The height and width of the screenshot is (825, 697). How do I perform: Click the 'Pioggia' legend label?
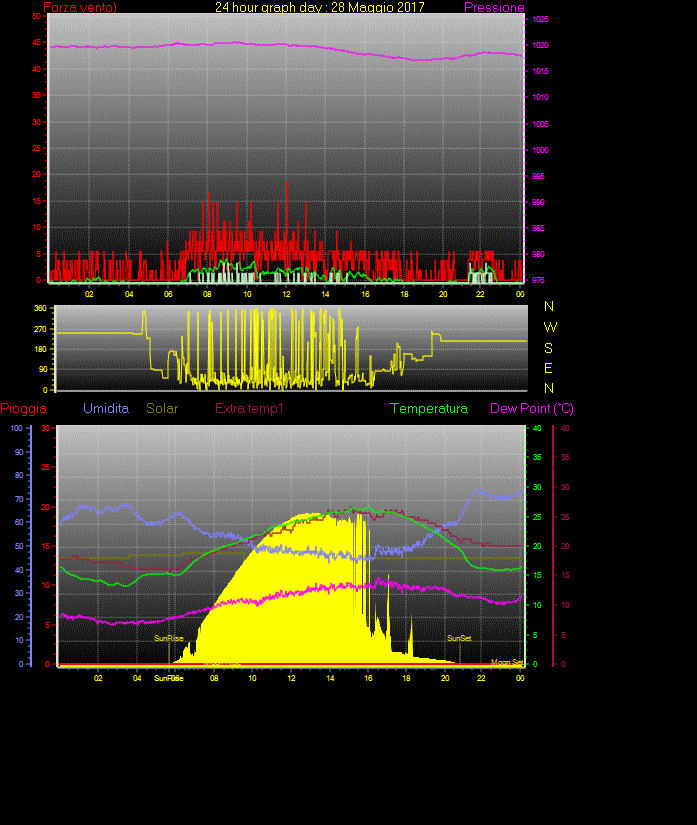pyautogui.click(x=24, y=408)
